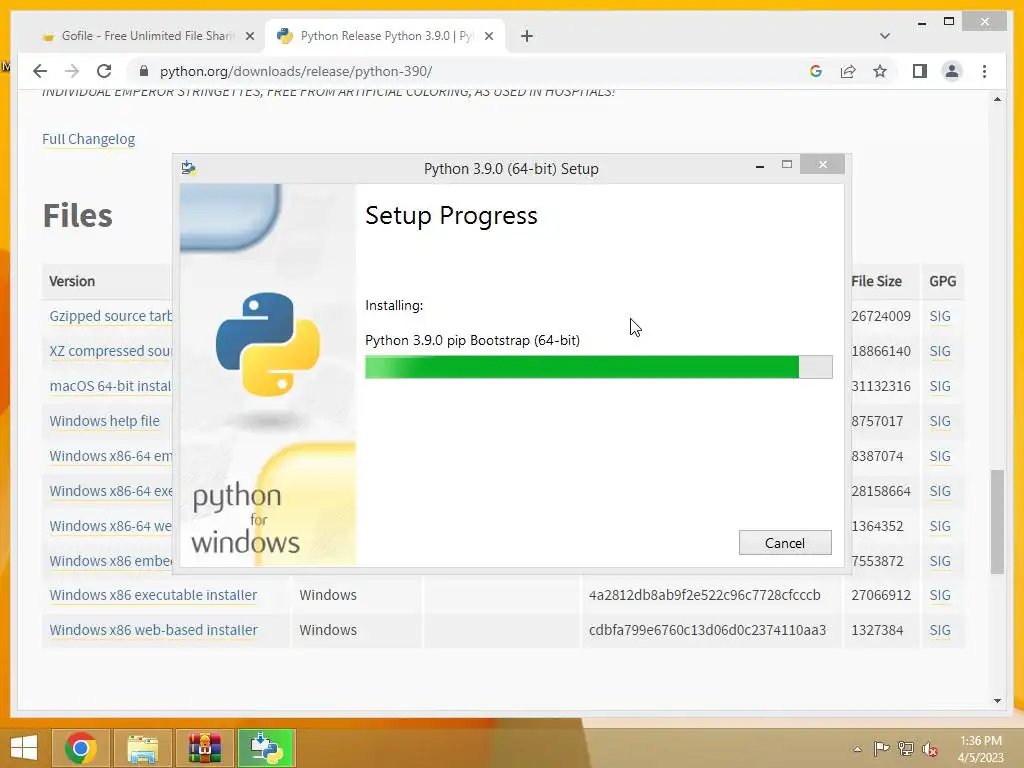1024x768 pixels.
Task: Open the XZ compressed source link
Action: tap(110, 351)
